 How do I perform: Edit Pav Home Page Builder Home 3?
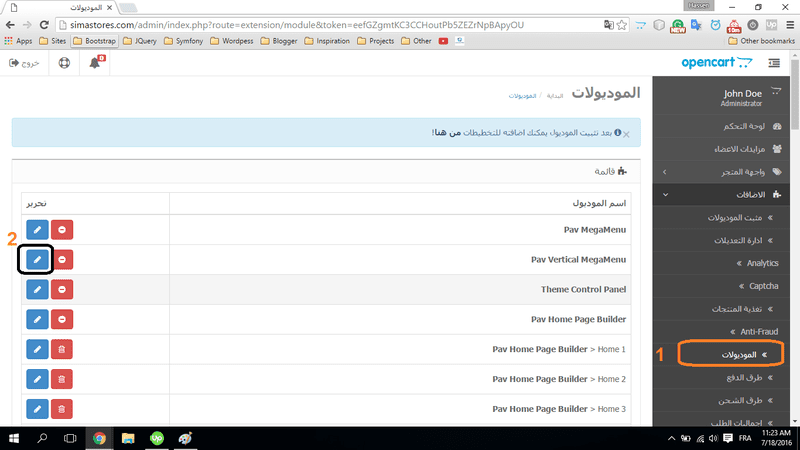pos(37,409)
